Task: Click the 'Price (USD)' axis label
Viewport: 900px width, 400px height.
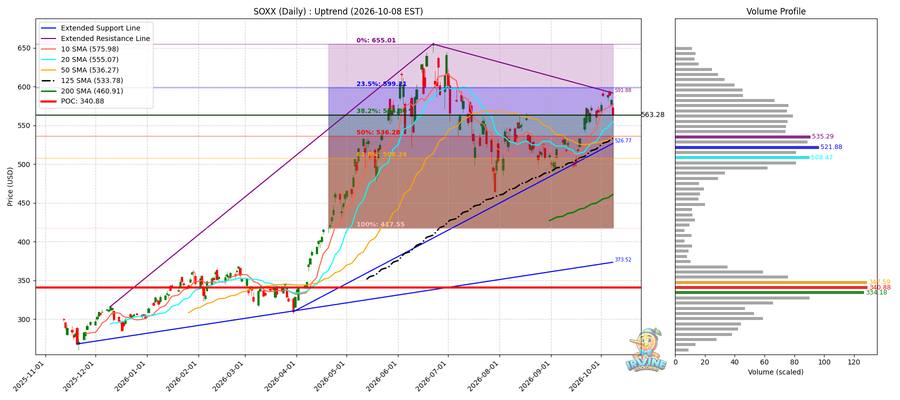Action: coord(11,186)
